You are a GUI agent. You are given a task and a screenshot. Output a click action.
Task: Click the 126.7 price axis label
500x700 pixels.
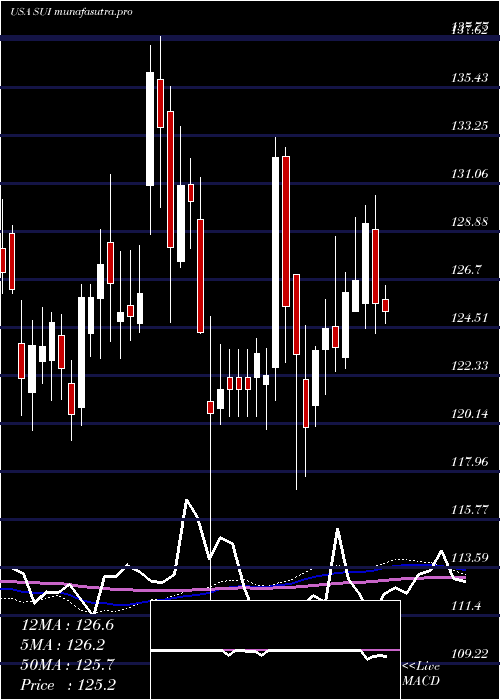click(467, 270)
